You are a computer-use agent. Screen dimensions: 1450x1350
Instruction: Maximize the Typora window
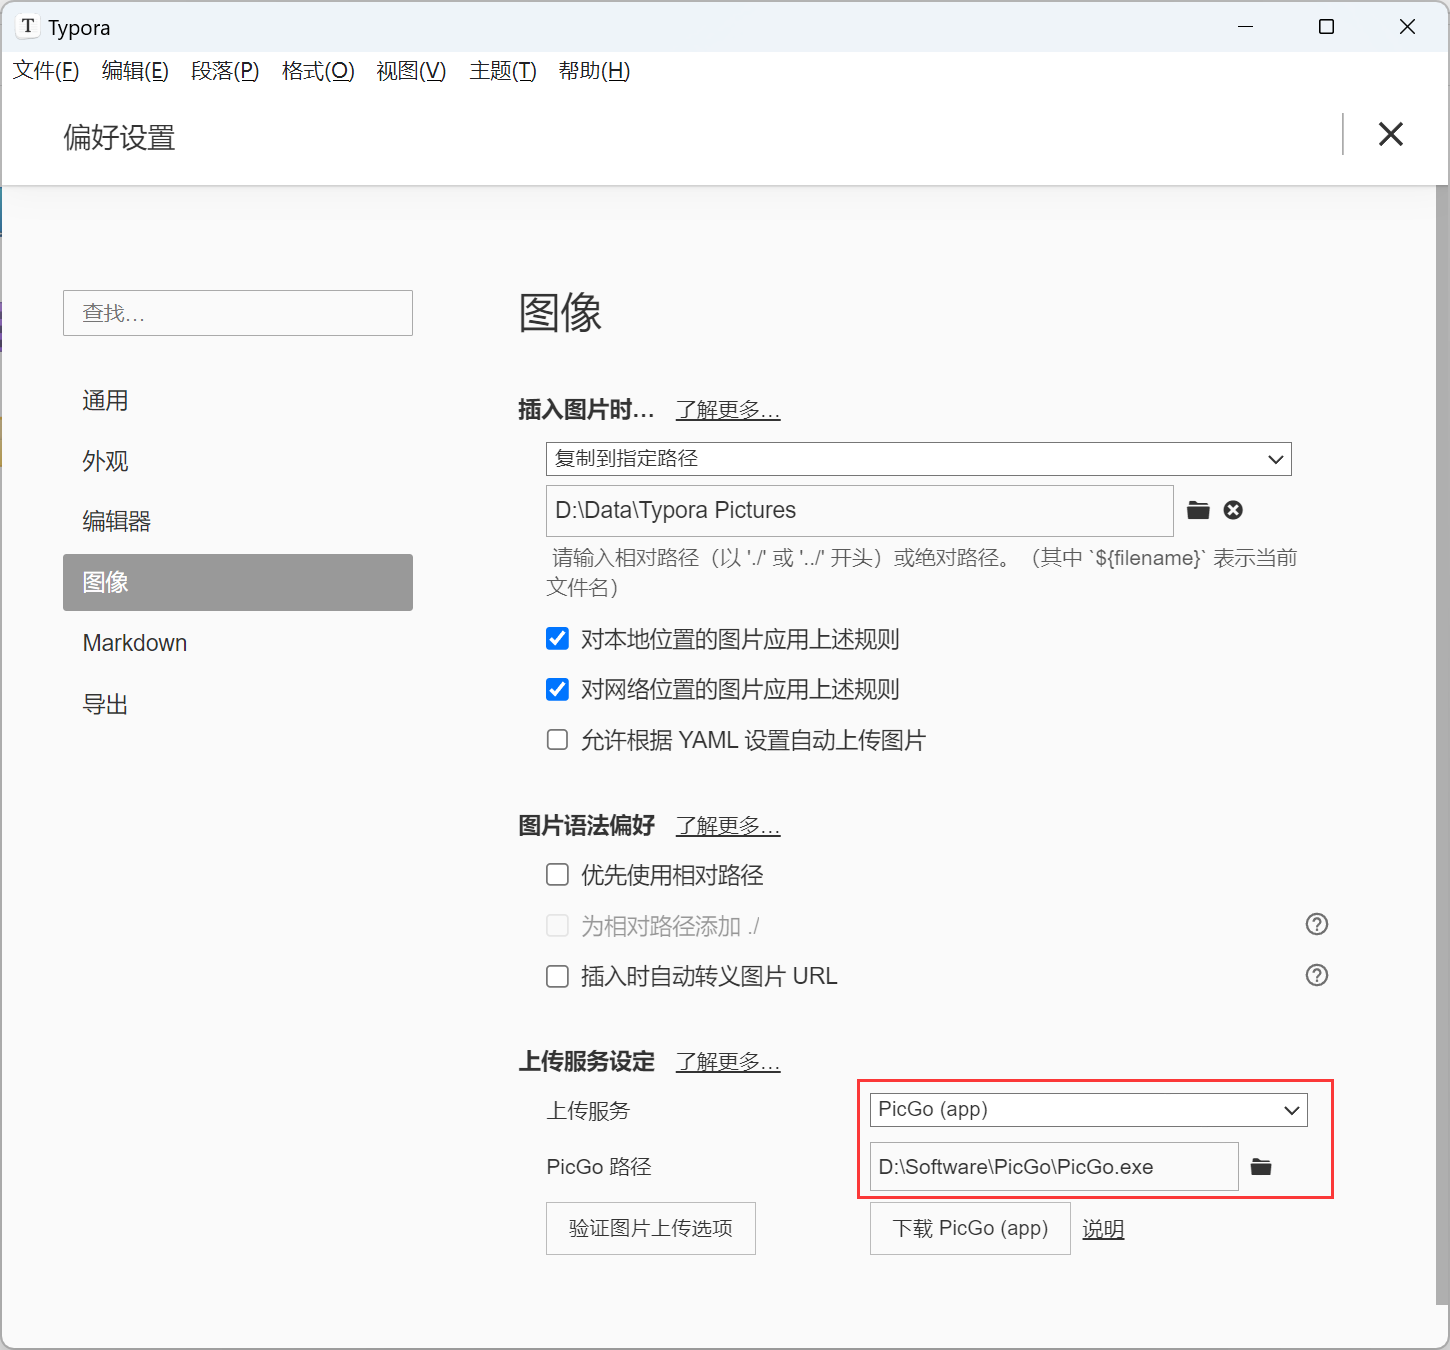click(1326, 27)
